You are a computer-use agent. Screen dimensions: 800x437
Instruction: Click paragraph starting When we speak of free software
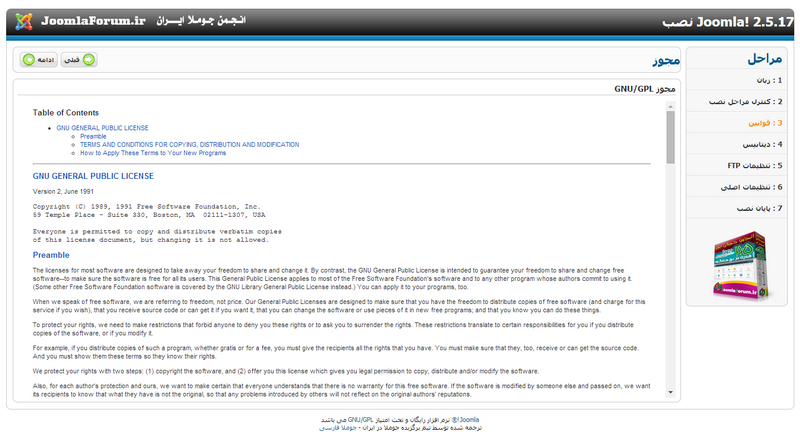point(339,306)
